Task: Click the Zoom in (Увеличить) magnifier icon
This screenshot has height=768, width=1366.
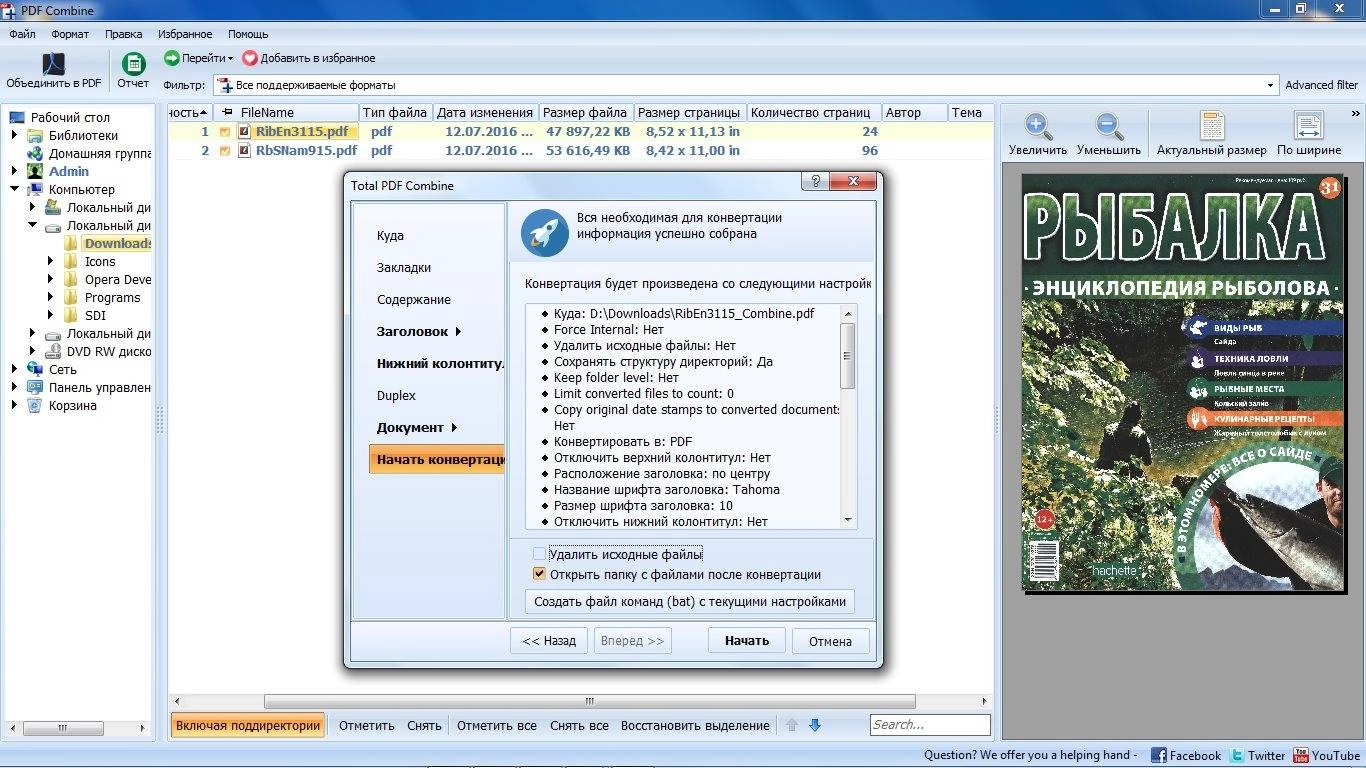Action: (1038, 127)
